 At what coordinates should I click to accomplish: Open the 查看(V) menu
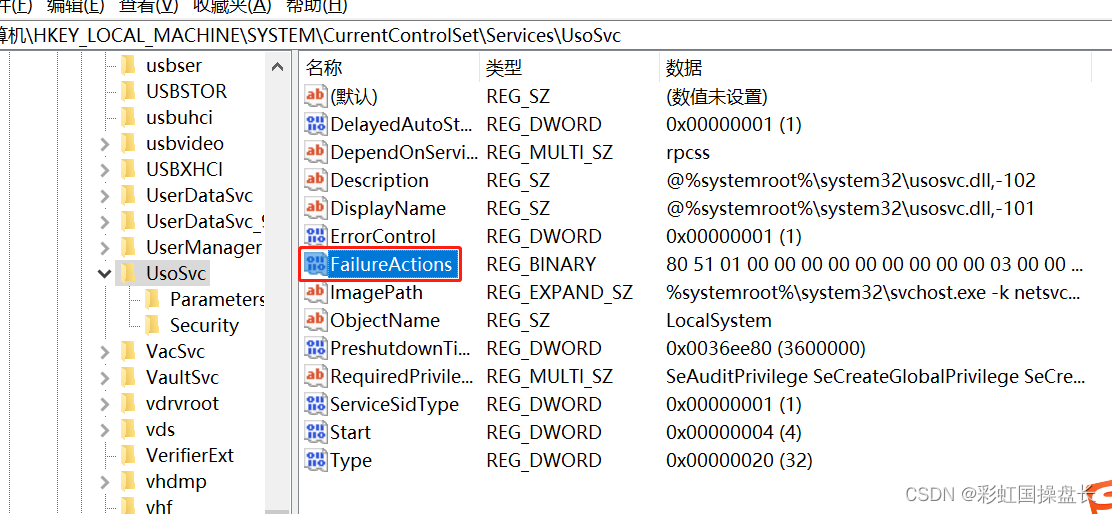[x=149, y=6]
